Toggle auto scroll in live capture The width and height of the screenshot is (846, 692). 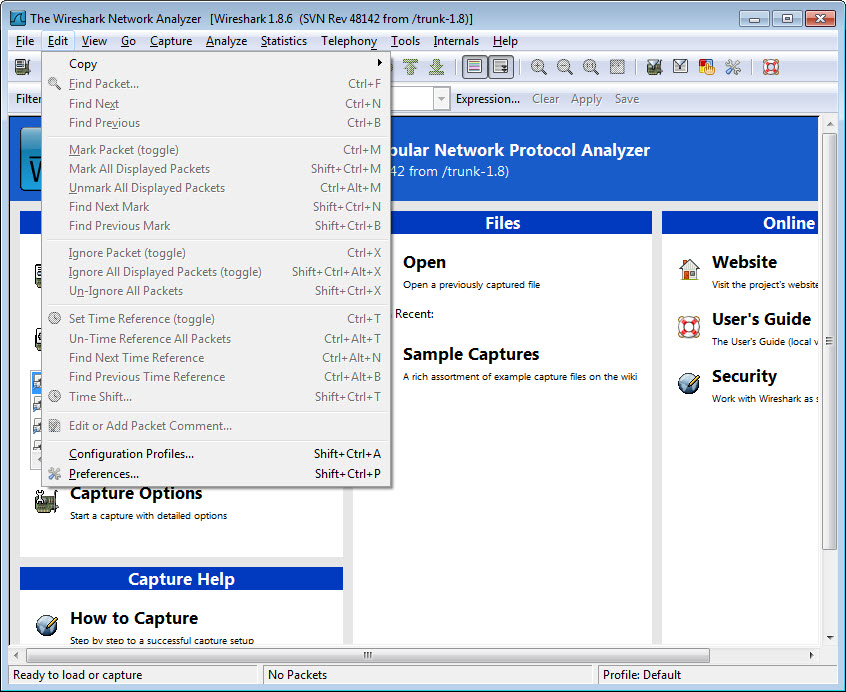click(500, 67)
